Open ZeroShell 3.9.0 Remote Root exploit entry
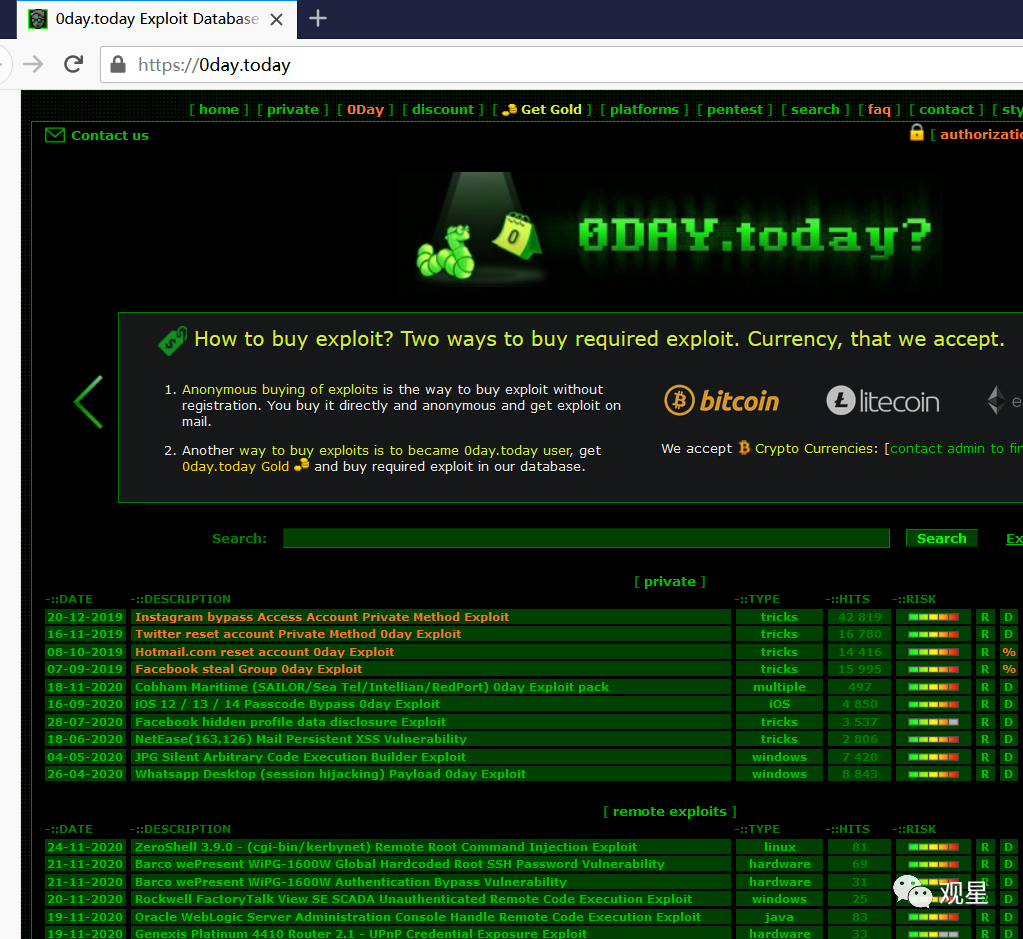Image resolution: width=1023 pixels, height=939 pixels. pos(386,847)
